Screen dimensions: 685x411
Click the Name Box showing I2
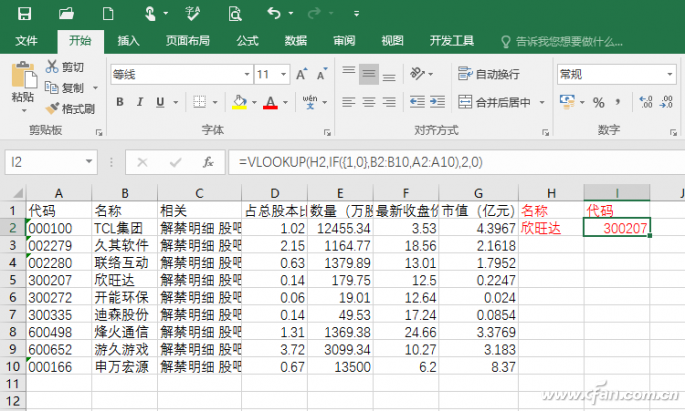(x=51, y=162)
